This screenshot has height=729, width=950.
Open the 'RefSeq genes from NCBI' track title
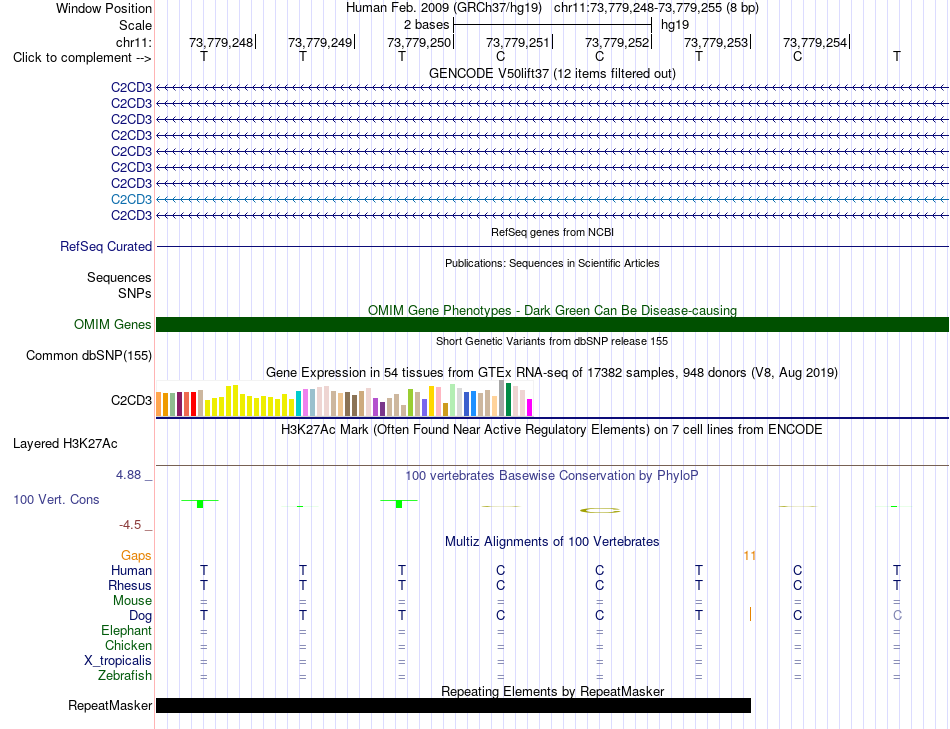(552, 232)
